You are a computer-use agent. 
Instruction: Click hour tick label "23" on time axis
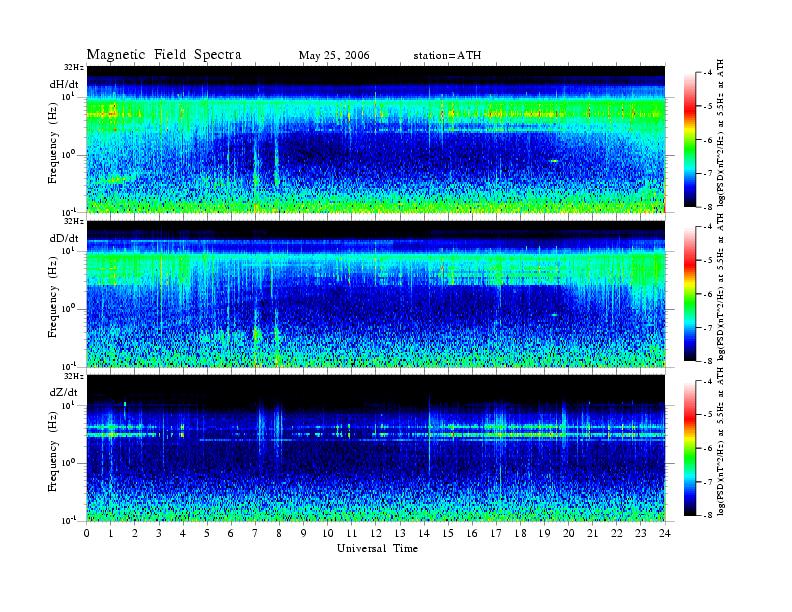click(x=641, y=533)
